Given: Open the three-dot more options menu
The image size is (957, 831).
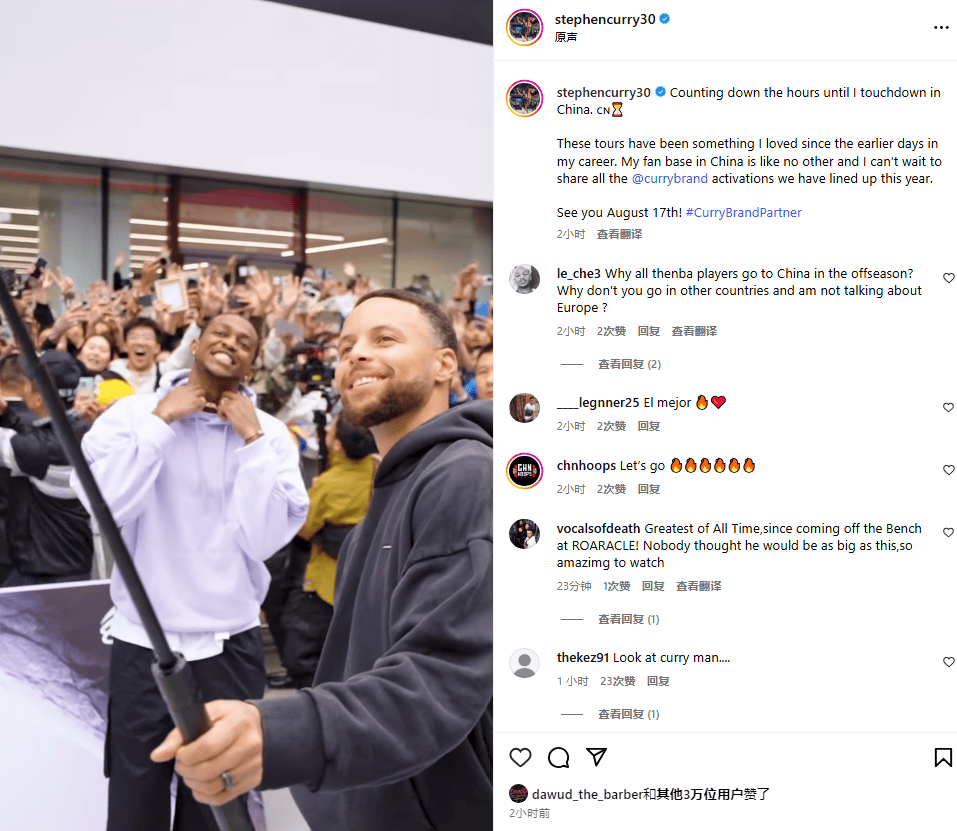Looking at the screenshot, I should tap(941, 27).
